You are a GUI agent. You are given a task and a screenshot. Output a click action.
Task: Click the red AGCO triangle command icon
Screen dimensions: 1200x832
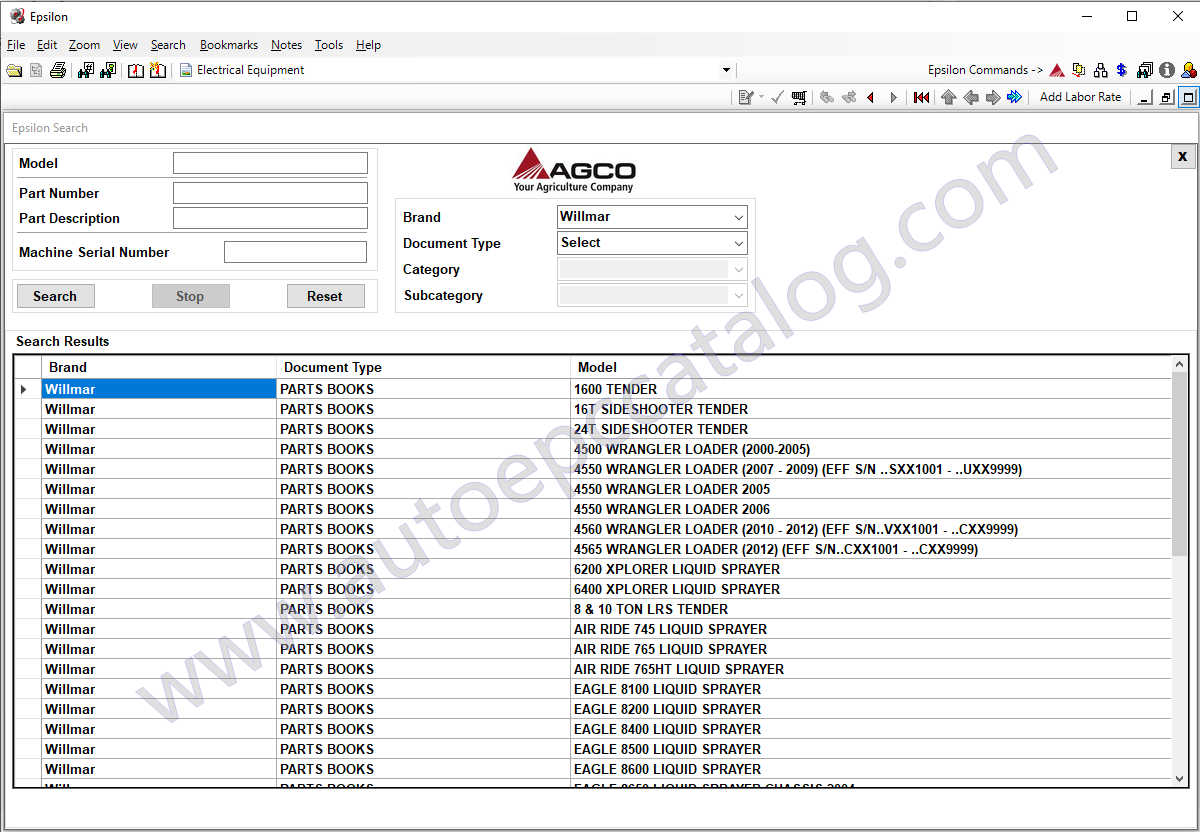click(1057, 70)
